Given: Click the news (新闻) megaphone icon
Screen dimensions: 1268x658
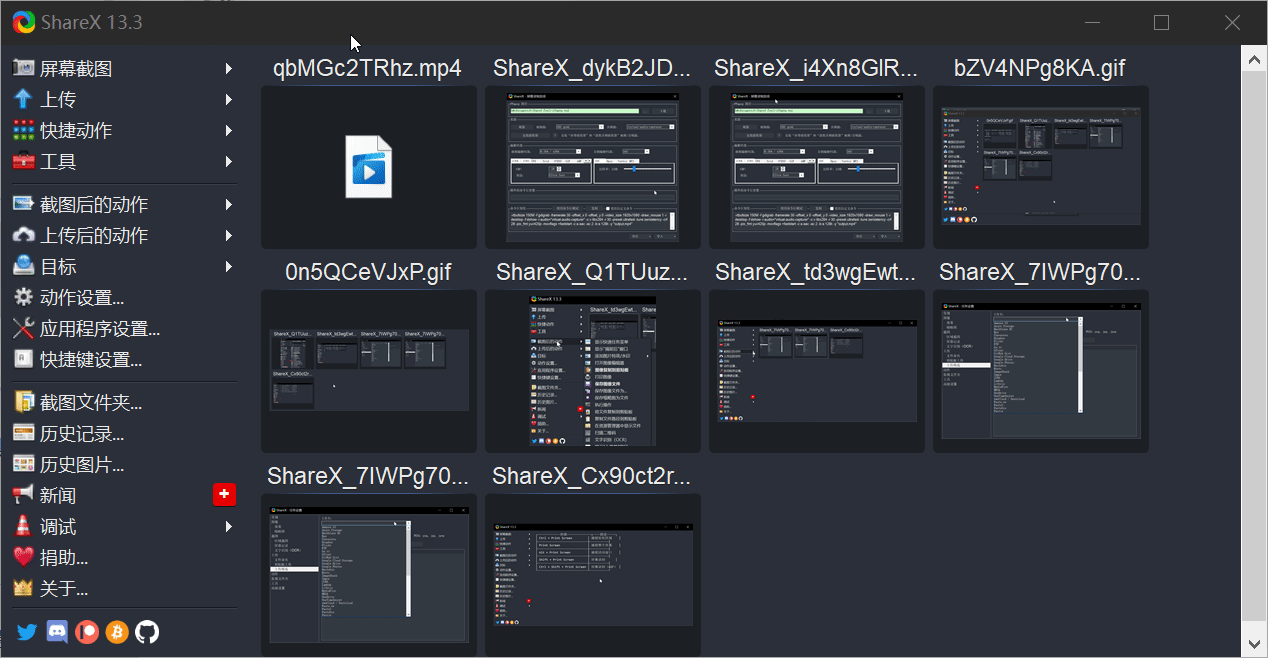Looking at the screenshot, I should [24, 495].
